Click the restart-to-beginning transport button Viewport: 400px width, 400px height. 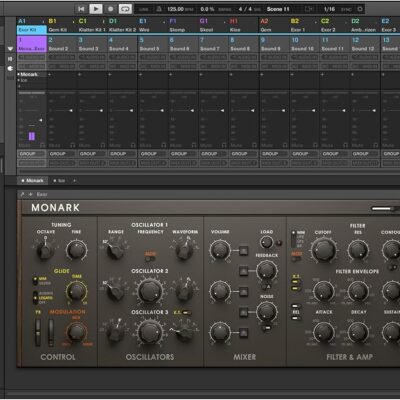tap(81, 9)
